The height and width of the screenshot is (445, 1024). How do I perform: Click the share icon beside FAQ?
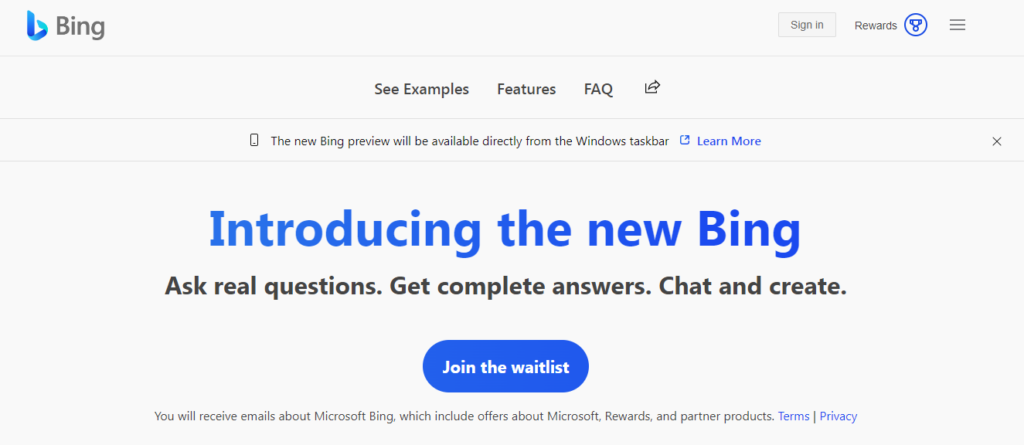652,88
